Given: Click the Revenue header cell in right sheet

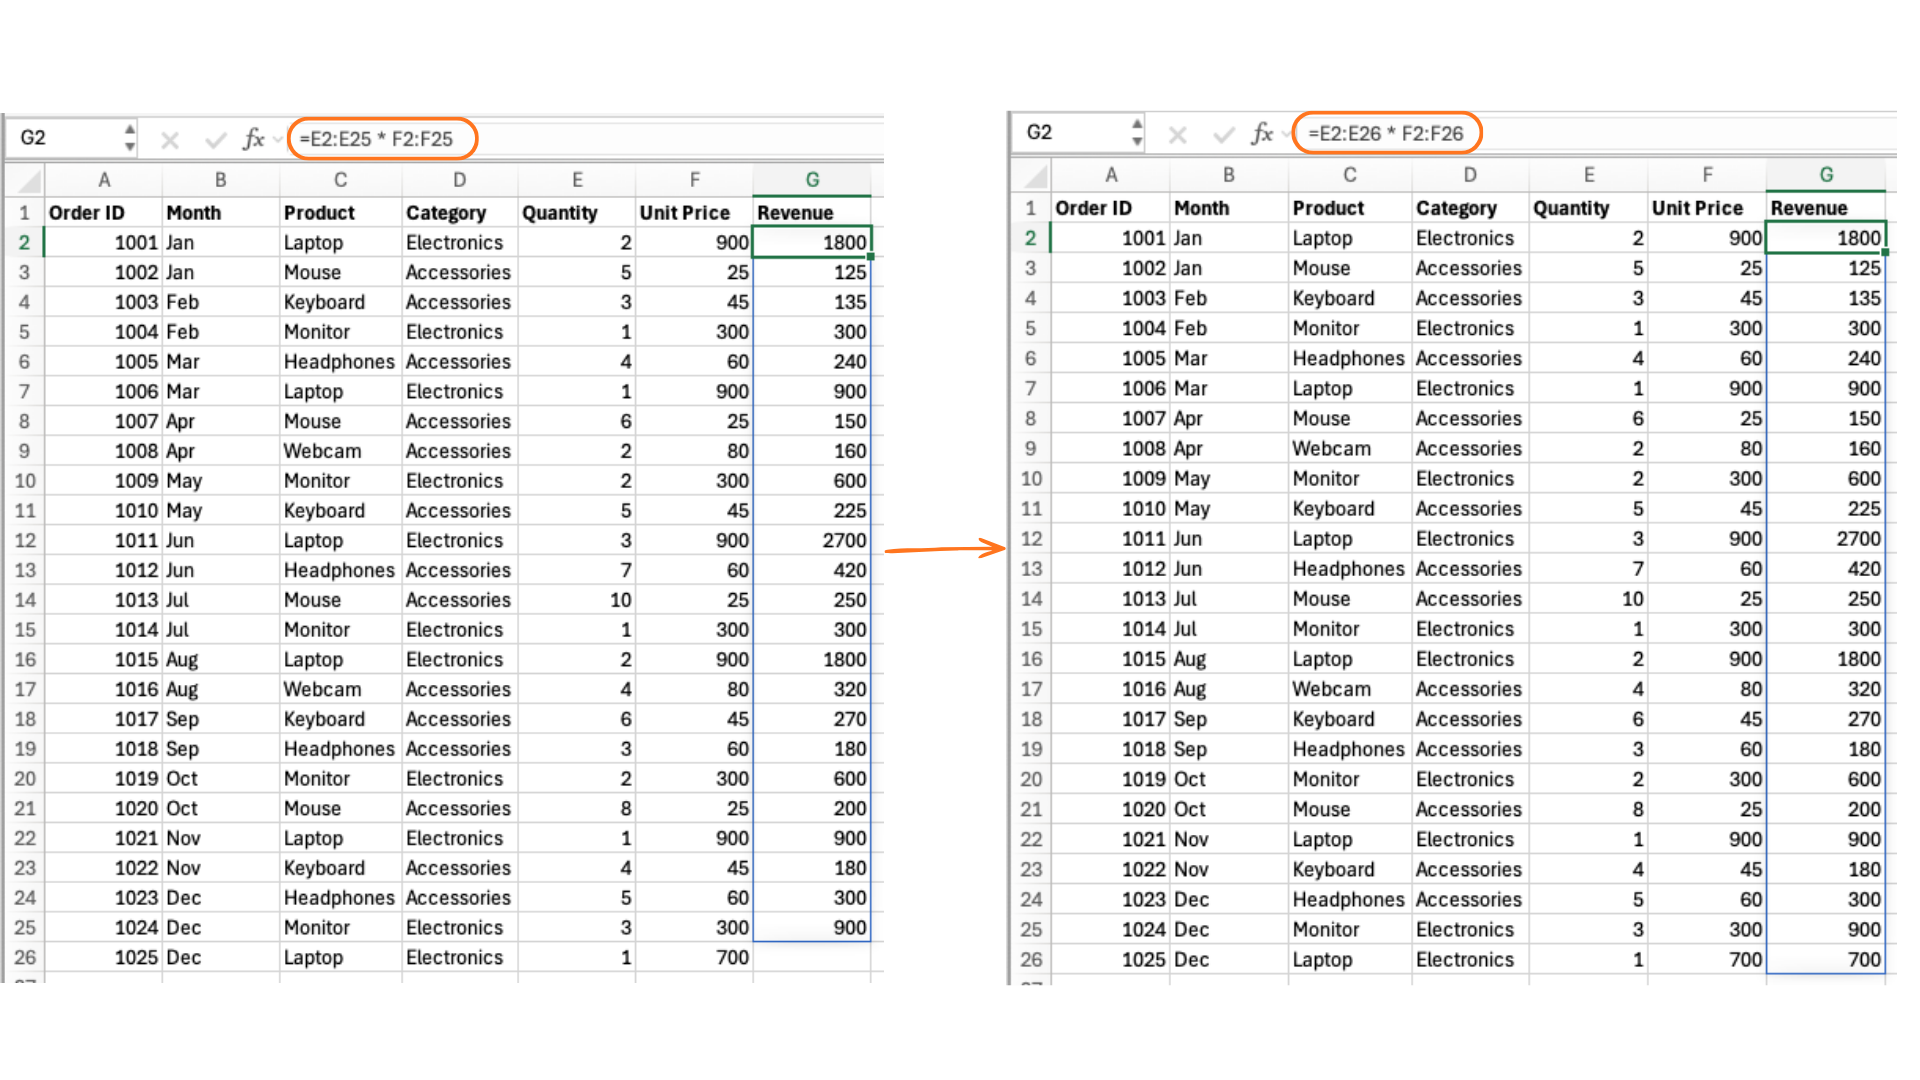Looking at the screenshot, I should coord(1824,208).
